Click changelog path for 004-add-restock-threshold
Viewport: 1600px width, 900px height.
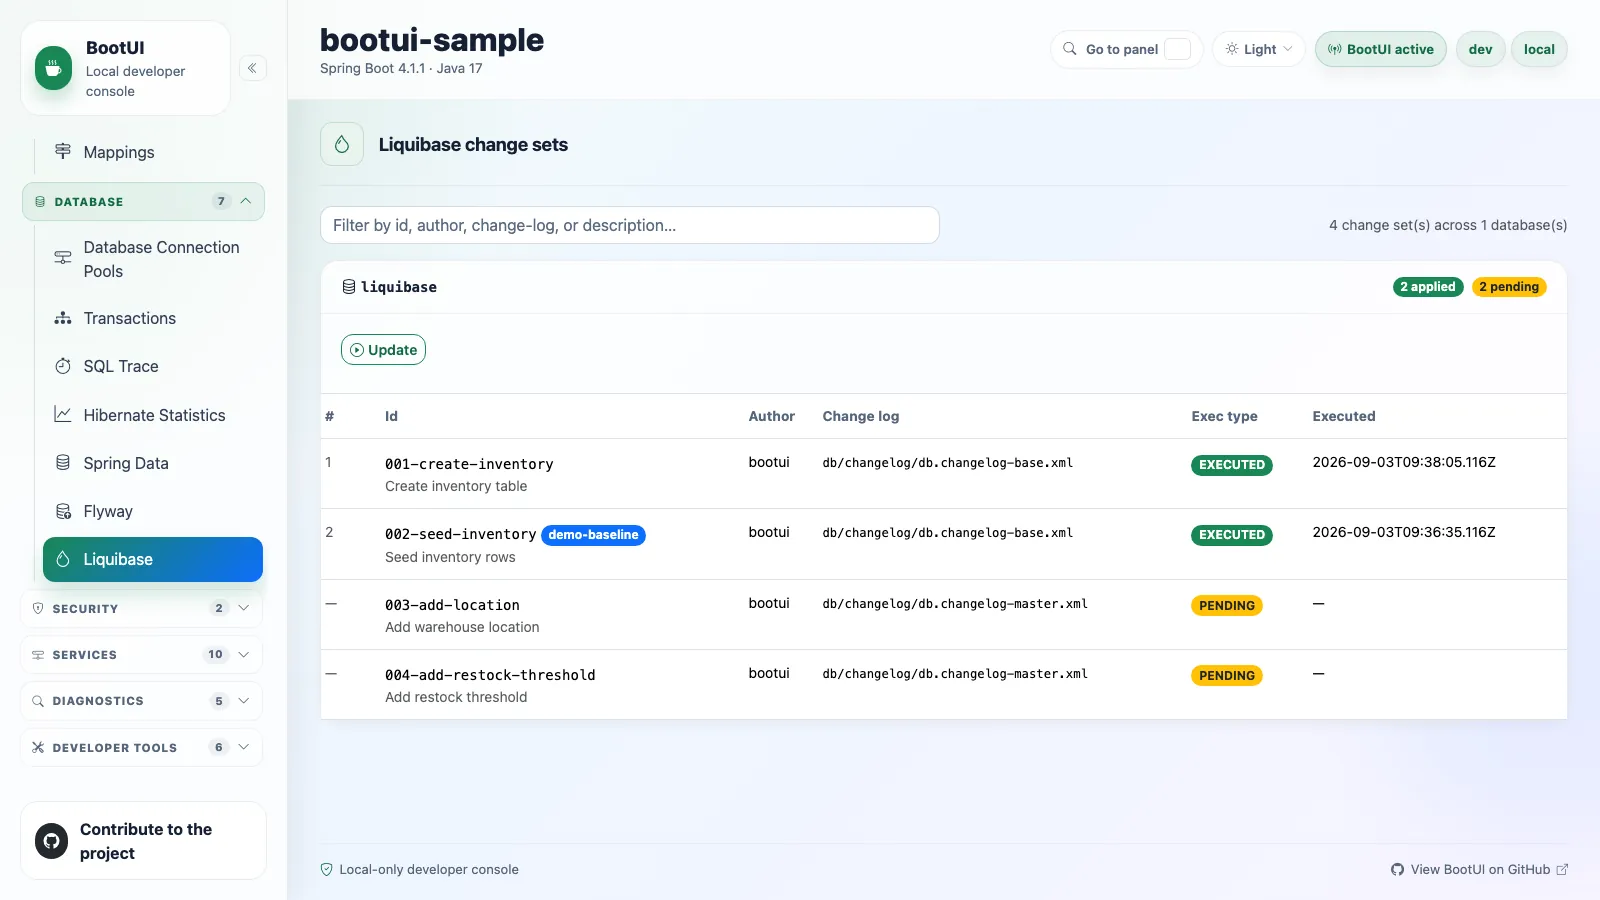point(955,674)
